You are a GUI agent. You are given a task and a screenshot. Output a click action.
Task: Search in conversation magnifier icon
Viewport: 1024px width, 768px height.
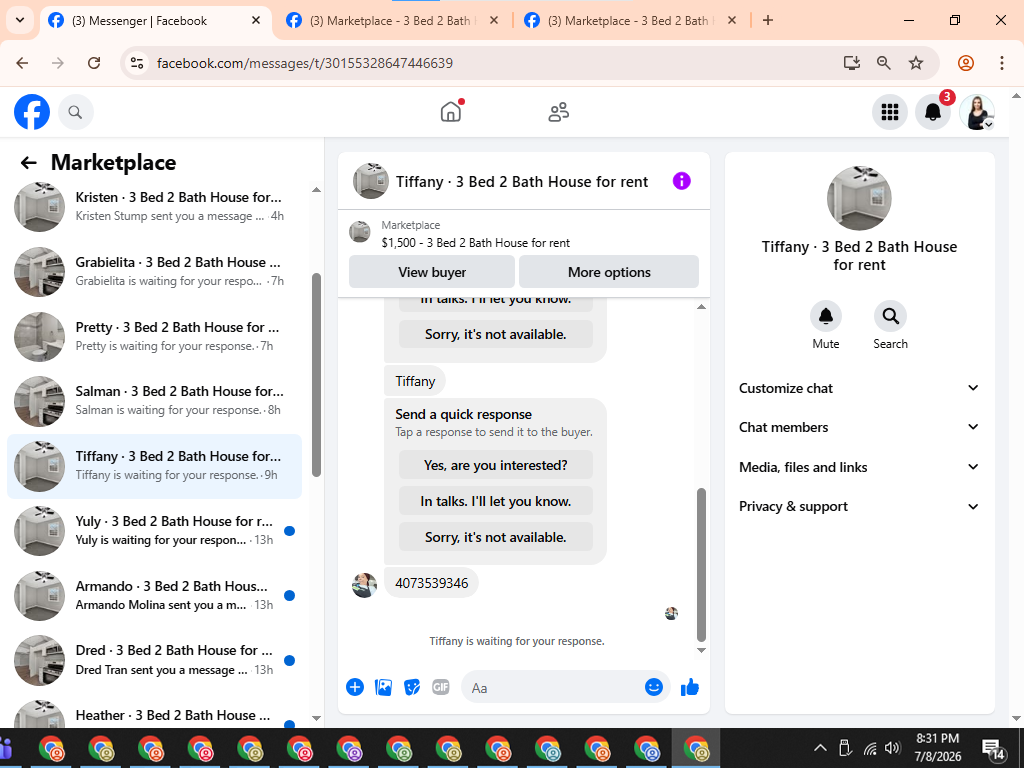coord(890,316)
